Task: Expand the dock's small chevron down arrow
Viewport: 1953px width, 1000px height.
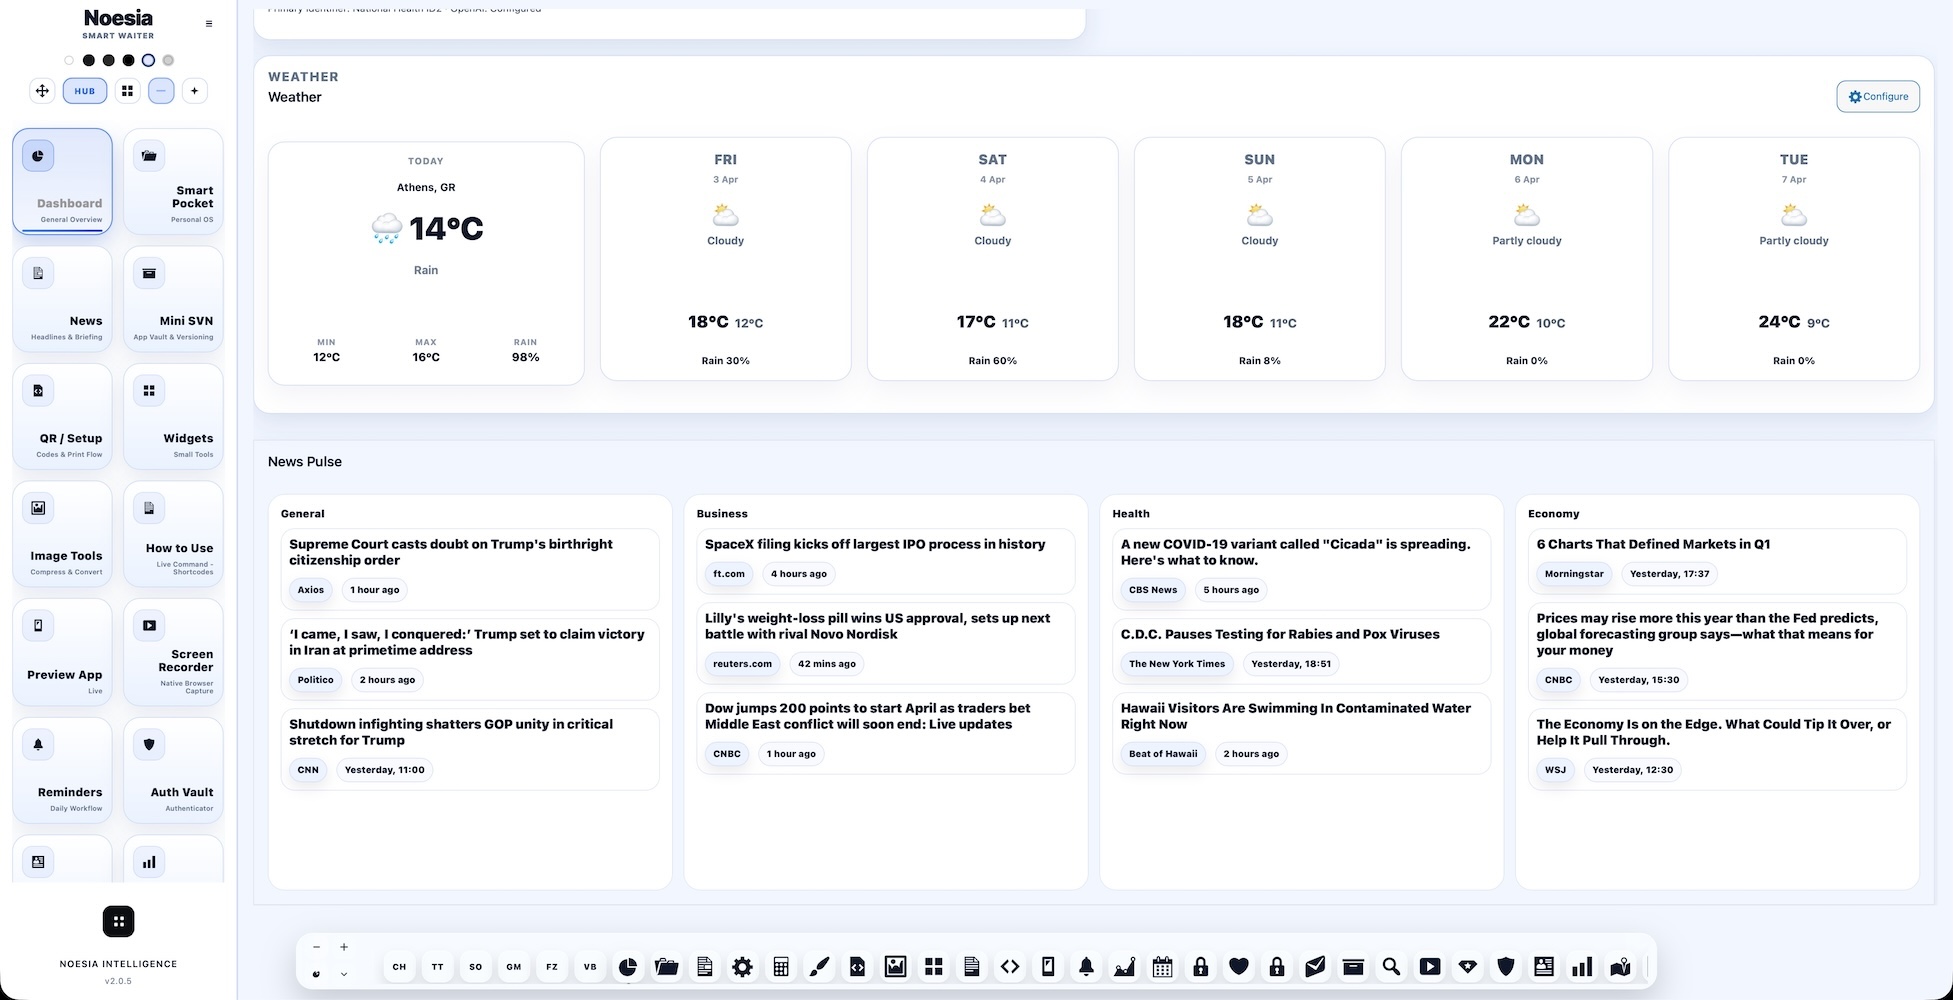Action: tap(344, 974)
